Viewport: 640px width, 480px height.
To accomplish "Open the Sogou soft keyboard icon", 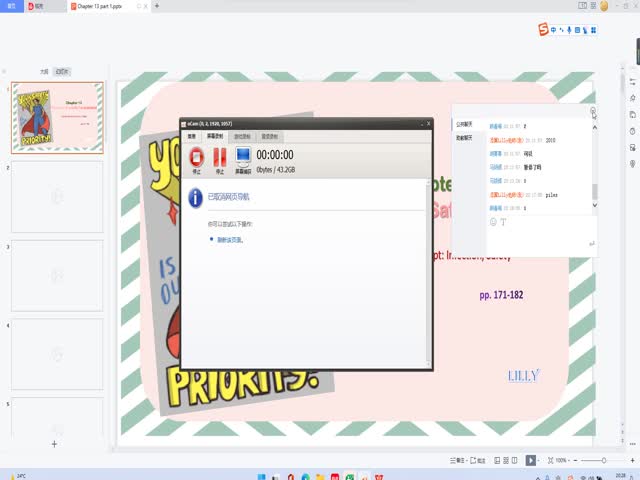I will pyautogui.click(x=577, y=30).
